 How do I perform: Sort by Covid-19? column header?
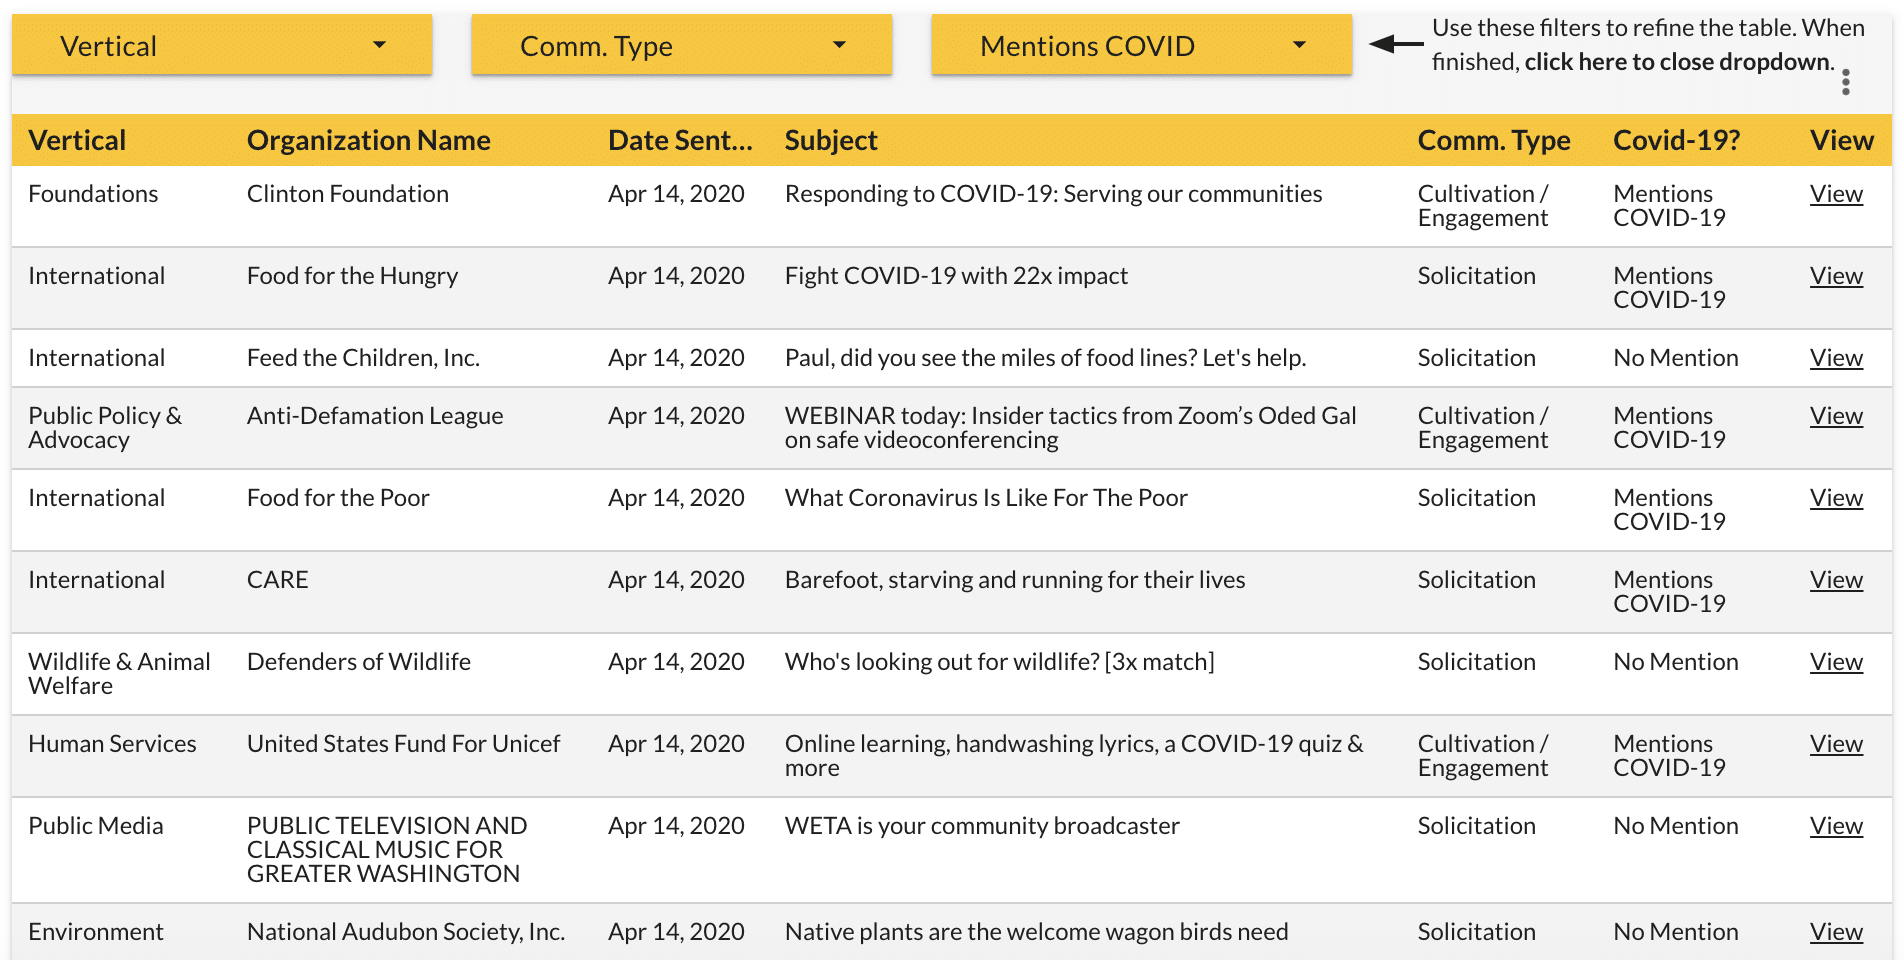coord(1676,140)
